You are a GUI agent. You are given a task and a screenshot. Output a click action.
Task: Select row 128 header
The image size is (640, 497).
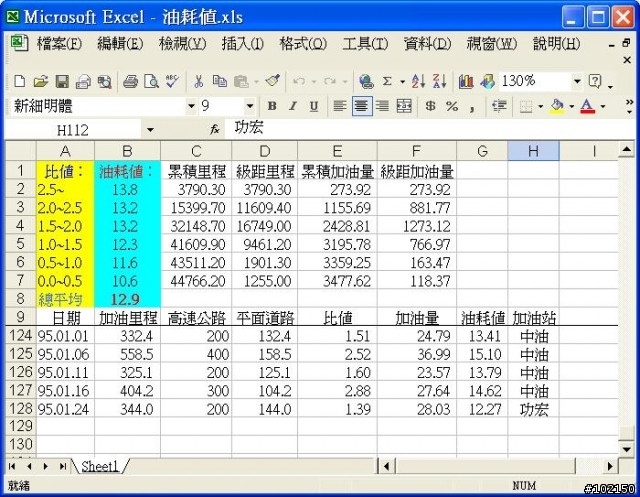pyautogui.click(x=20, y=408)
